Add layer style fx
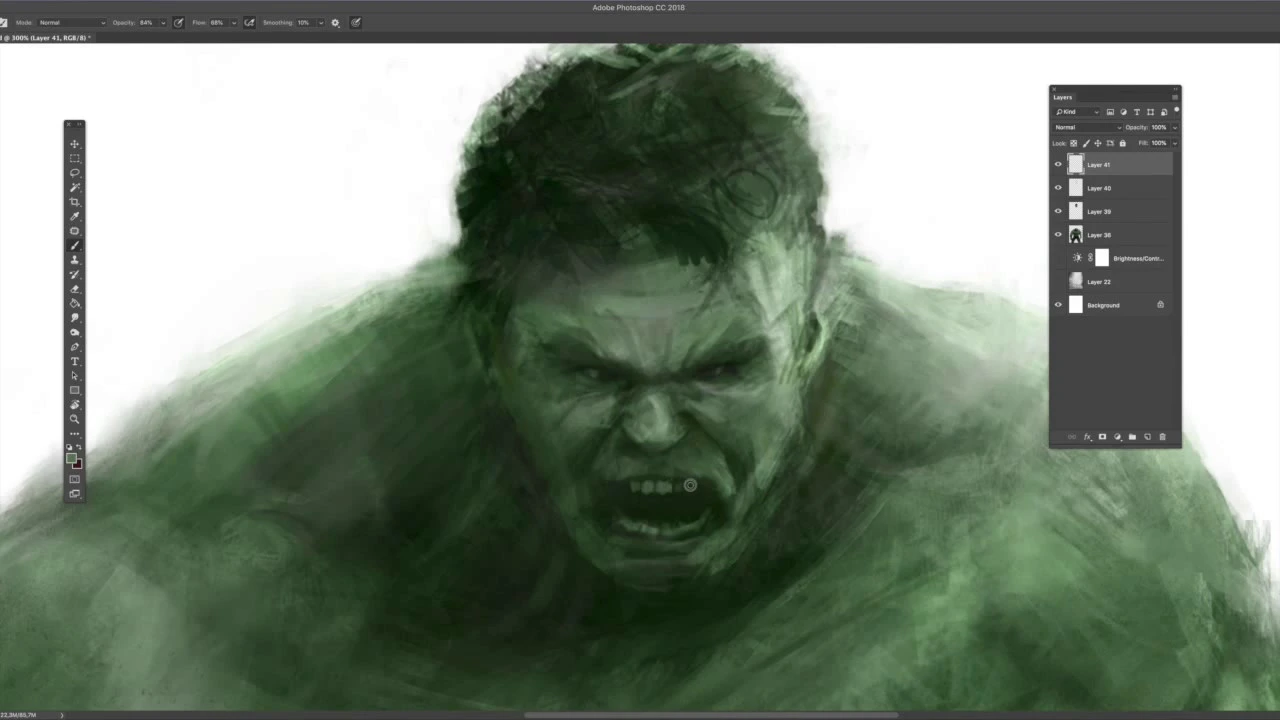Viewport: 1280px width, 720px height. point(1087,437)
